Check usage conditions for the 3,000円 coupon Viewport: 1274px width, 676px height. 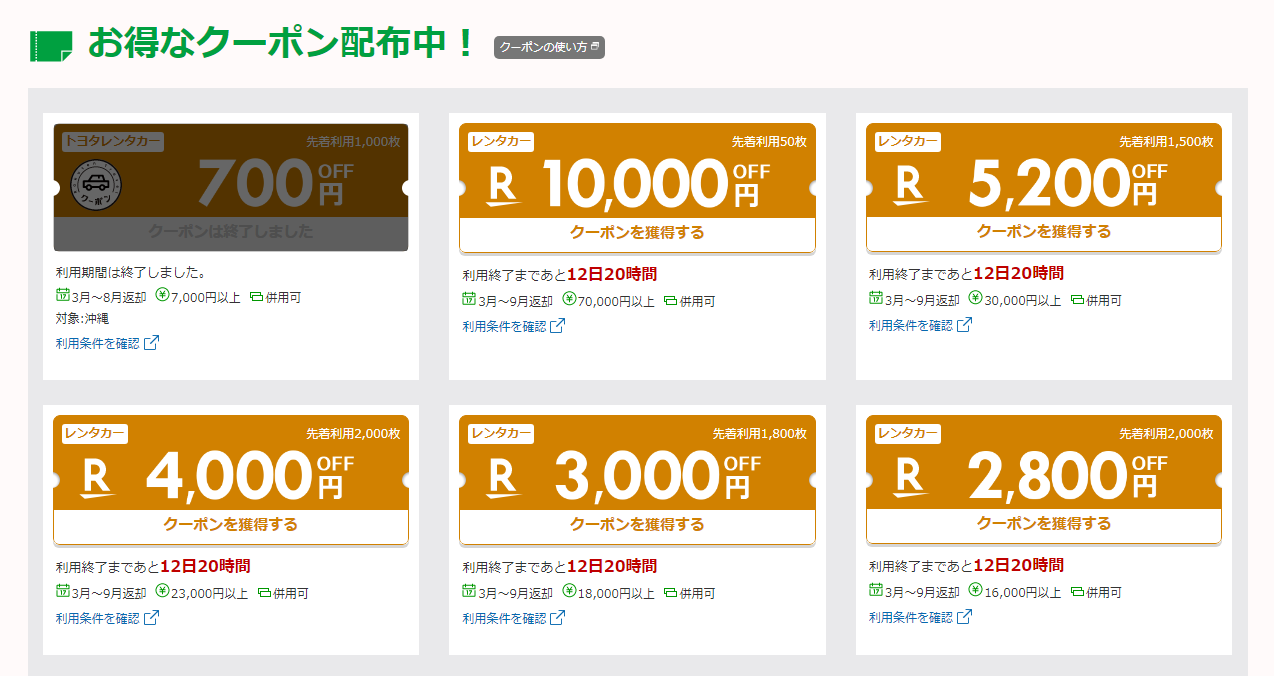click(513, 617)
